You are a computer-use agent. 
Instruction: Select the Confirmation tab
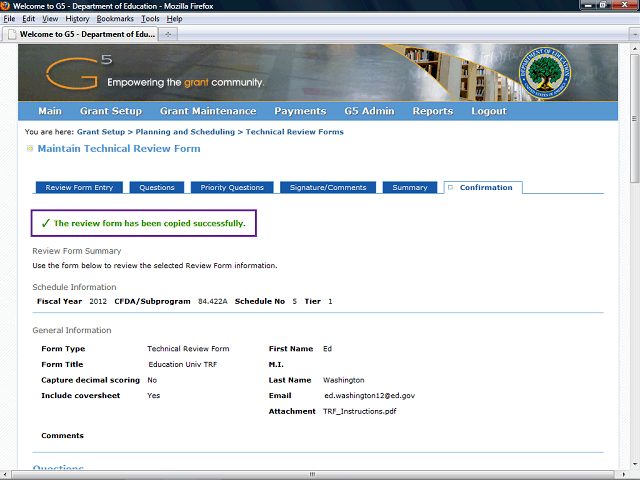pos(483,187)
